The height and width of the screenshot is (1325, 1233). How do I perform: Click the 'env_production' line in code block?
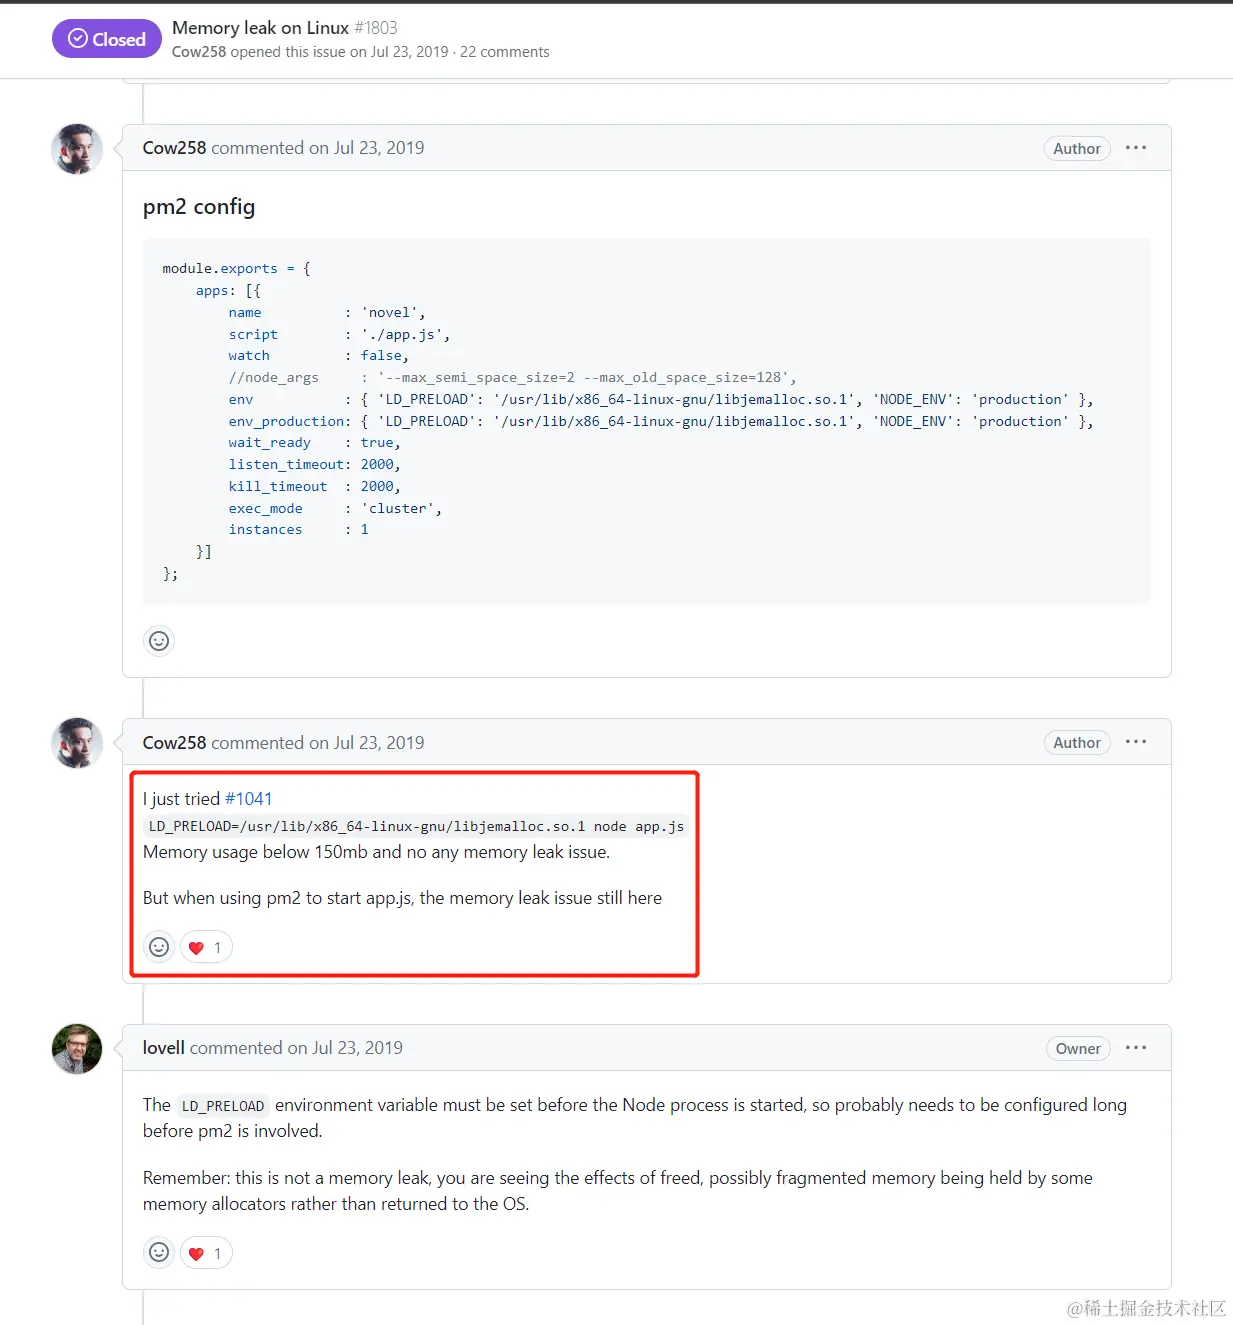[661, 421]
